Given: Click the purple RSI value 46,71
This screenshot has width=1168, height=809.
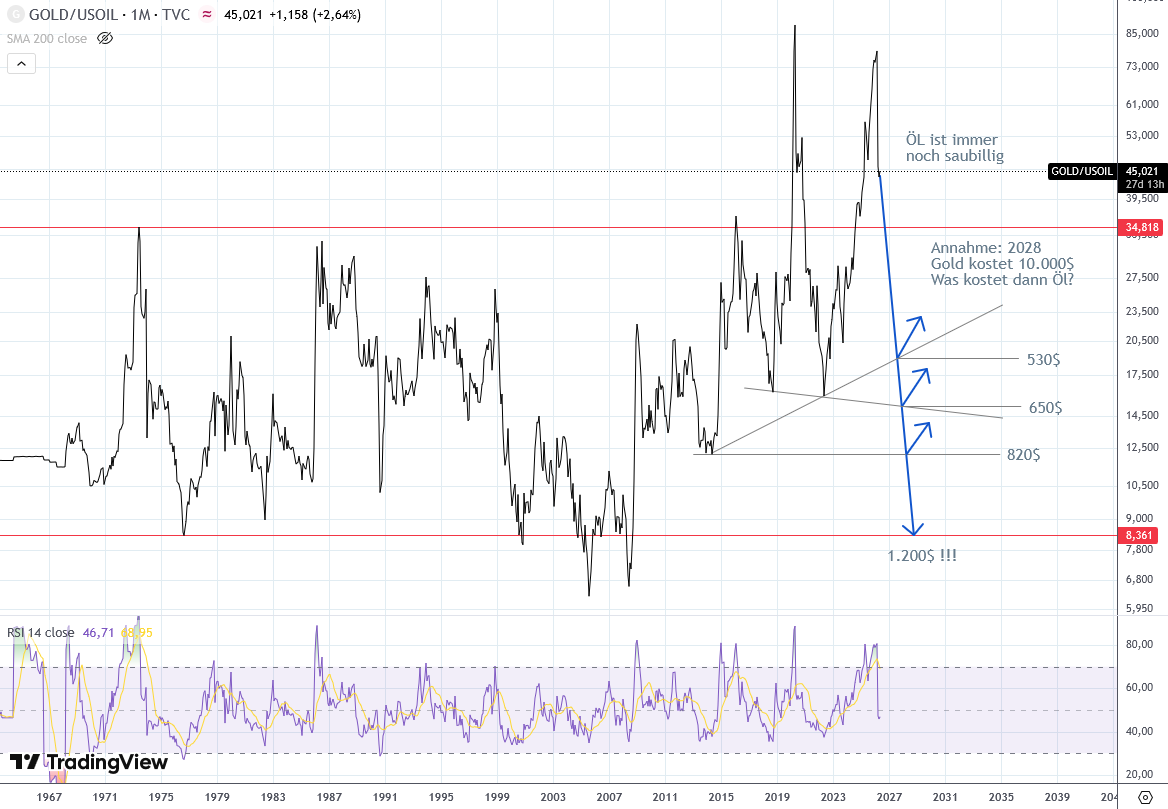Looking at the screenshot, I should [98, 632].
